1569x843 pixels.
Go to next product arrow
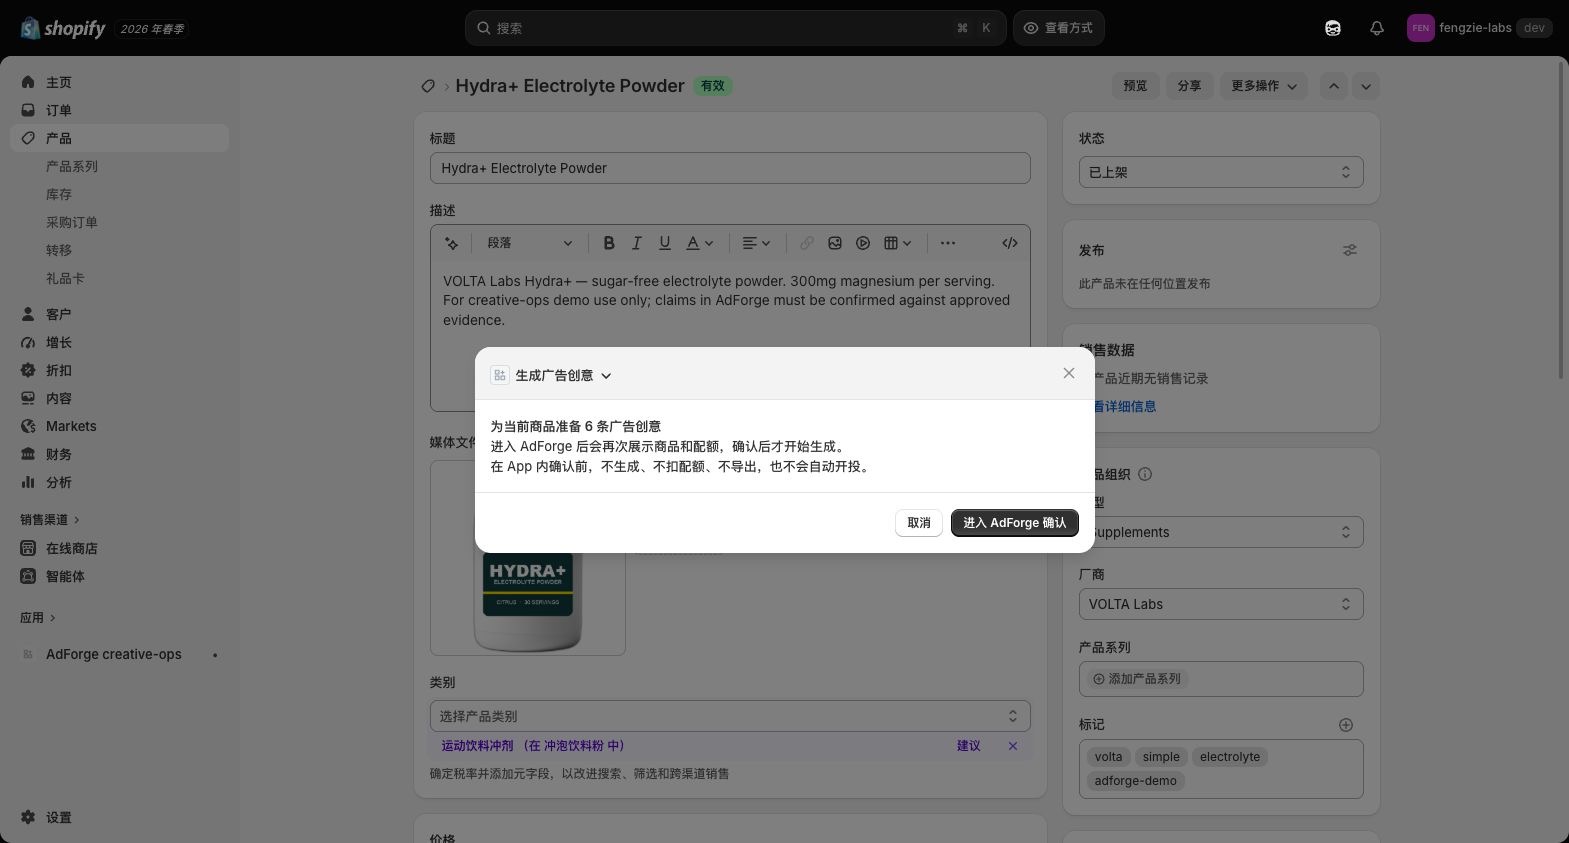pos(1366,86)
